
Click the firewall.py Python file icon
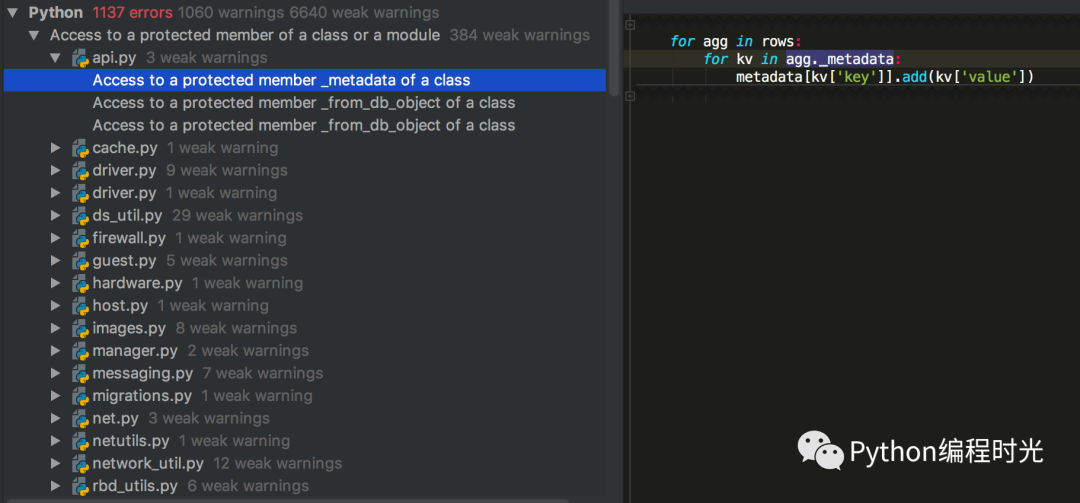coord(81,238)
